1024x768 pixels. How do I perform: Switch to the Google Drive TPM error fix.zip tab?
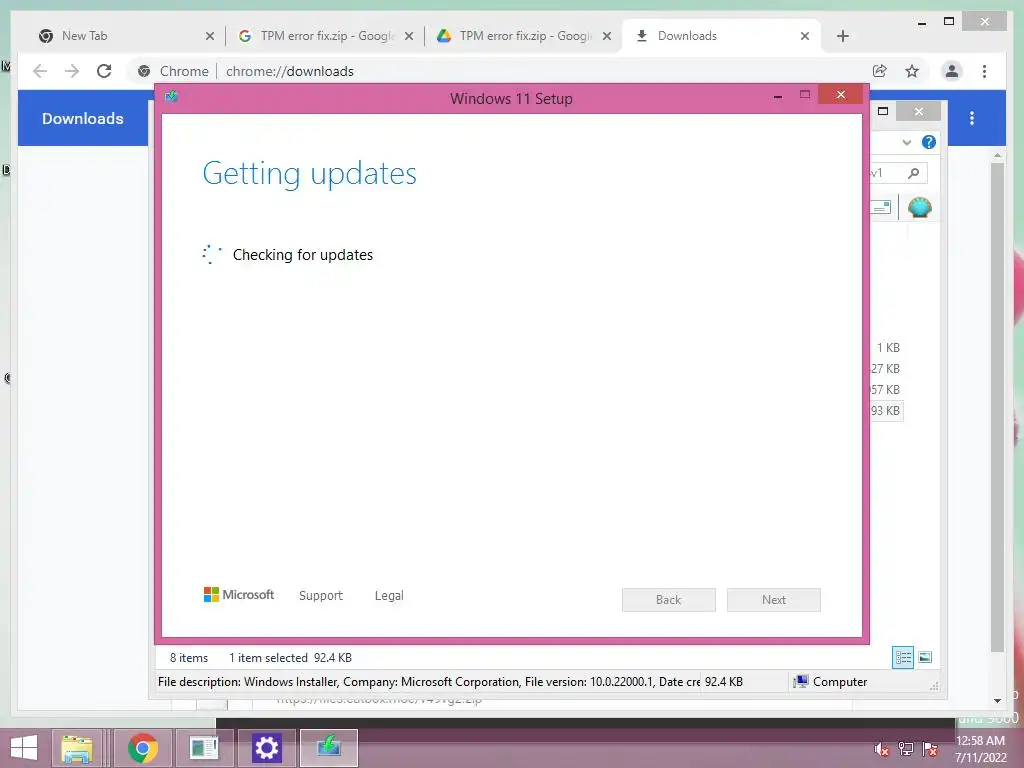pos(526,36)
